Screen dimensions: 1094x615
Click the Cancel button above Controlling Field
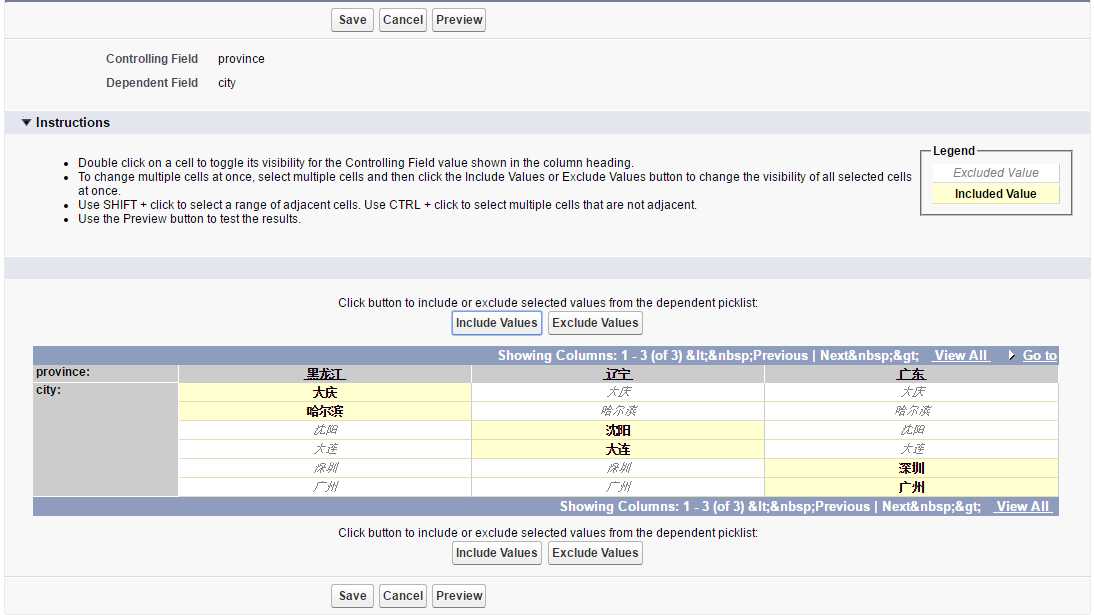click(x=403, y=20)
